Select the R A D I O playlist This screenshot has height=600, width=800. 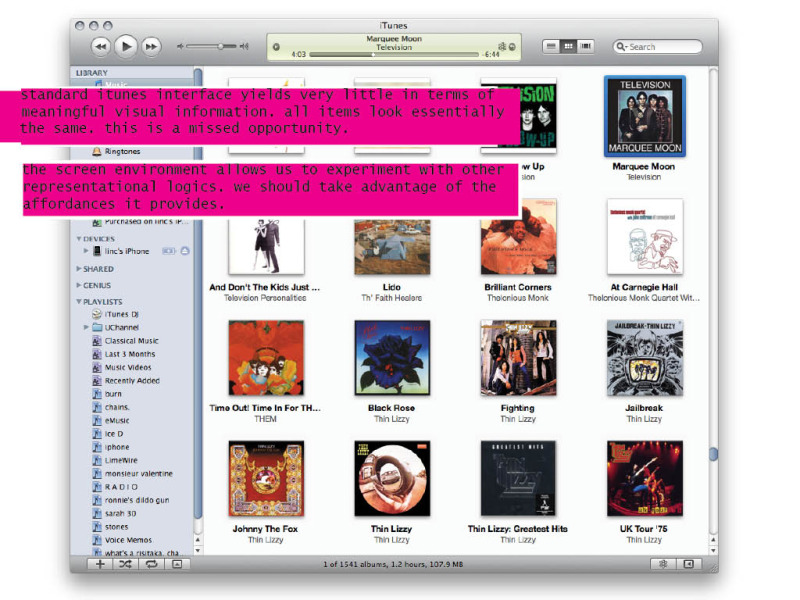(x=115, y=487)
